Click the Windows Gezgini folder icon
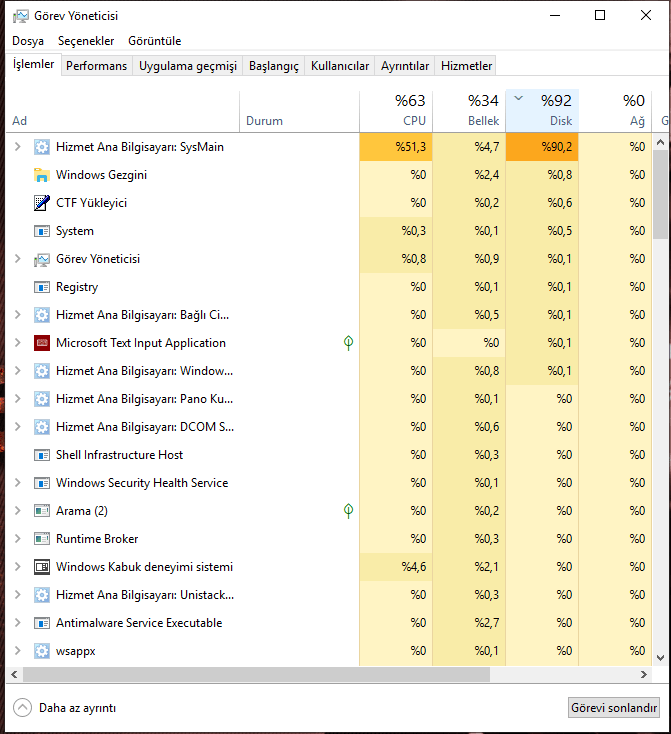 click(42, 175)
